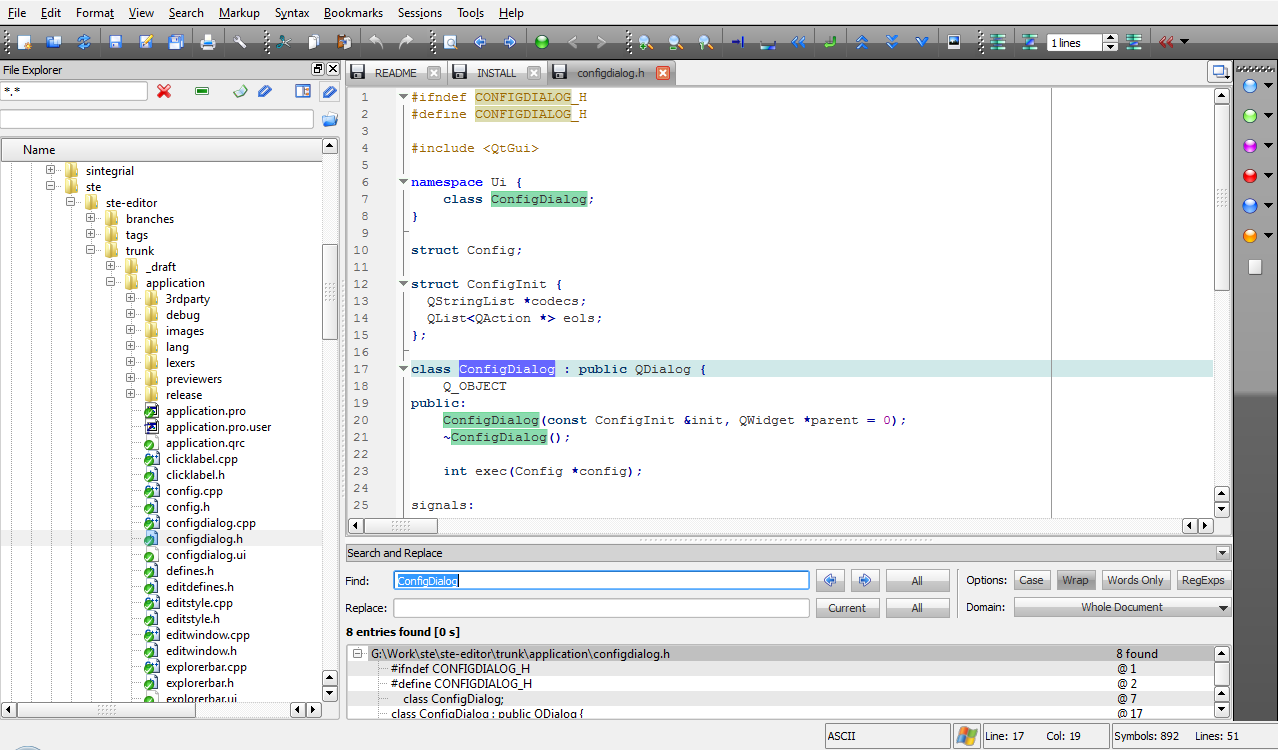Collapse the application folder node
1278x750 pixels.
click(x=111, y=283)
